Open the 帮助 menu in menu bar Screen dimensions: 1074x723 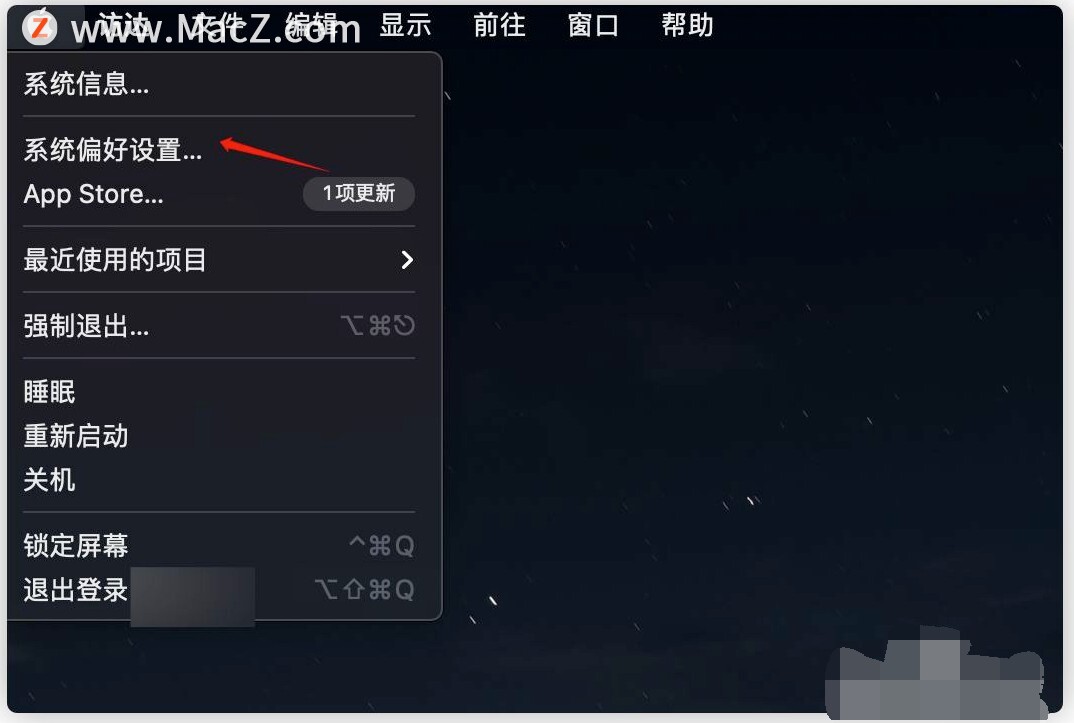(687, 26)
